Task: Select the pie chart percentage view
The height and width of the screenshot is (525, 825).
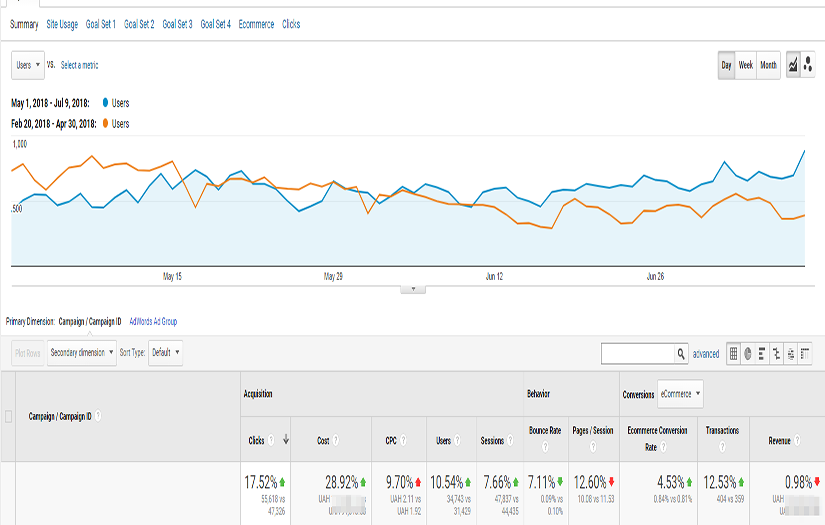Action: (748, 353)
